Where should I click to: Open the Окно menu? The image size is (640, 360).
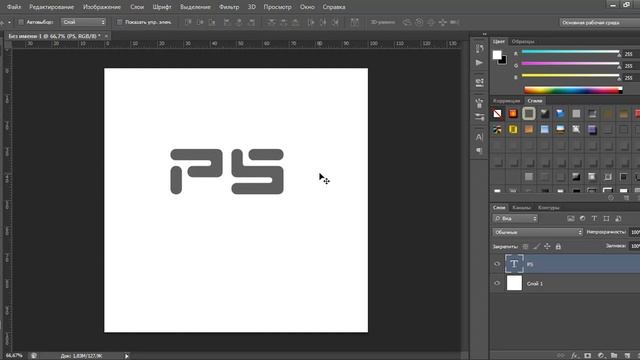tap(307, 7)
